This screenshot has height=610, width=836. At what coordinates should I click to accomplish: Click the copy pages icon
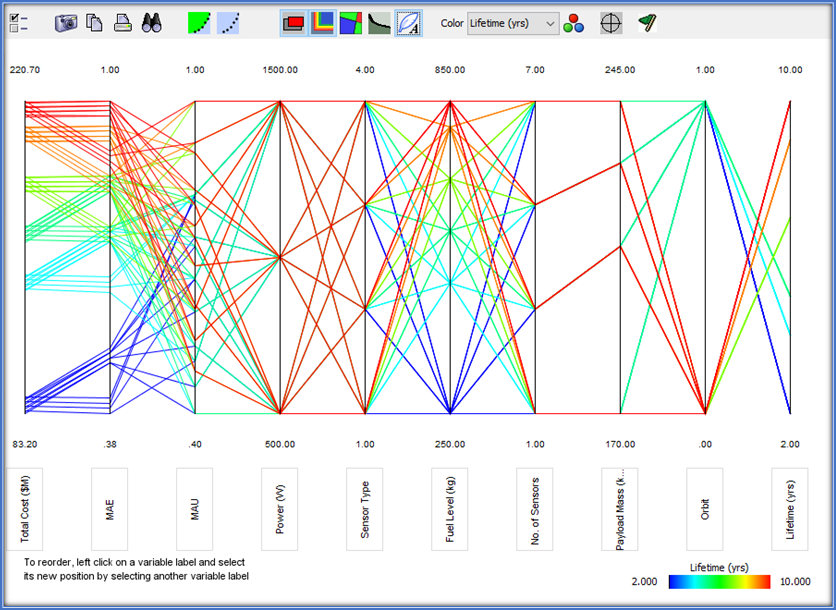(94, 23)
